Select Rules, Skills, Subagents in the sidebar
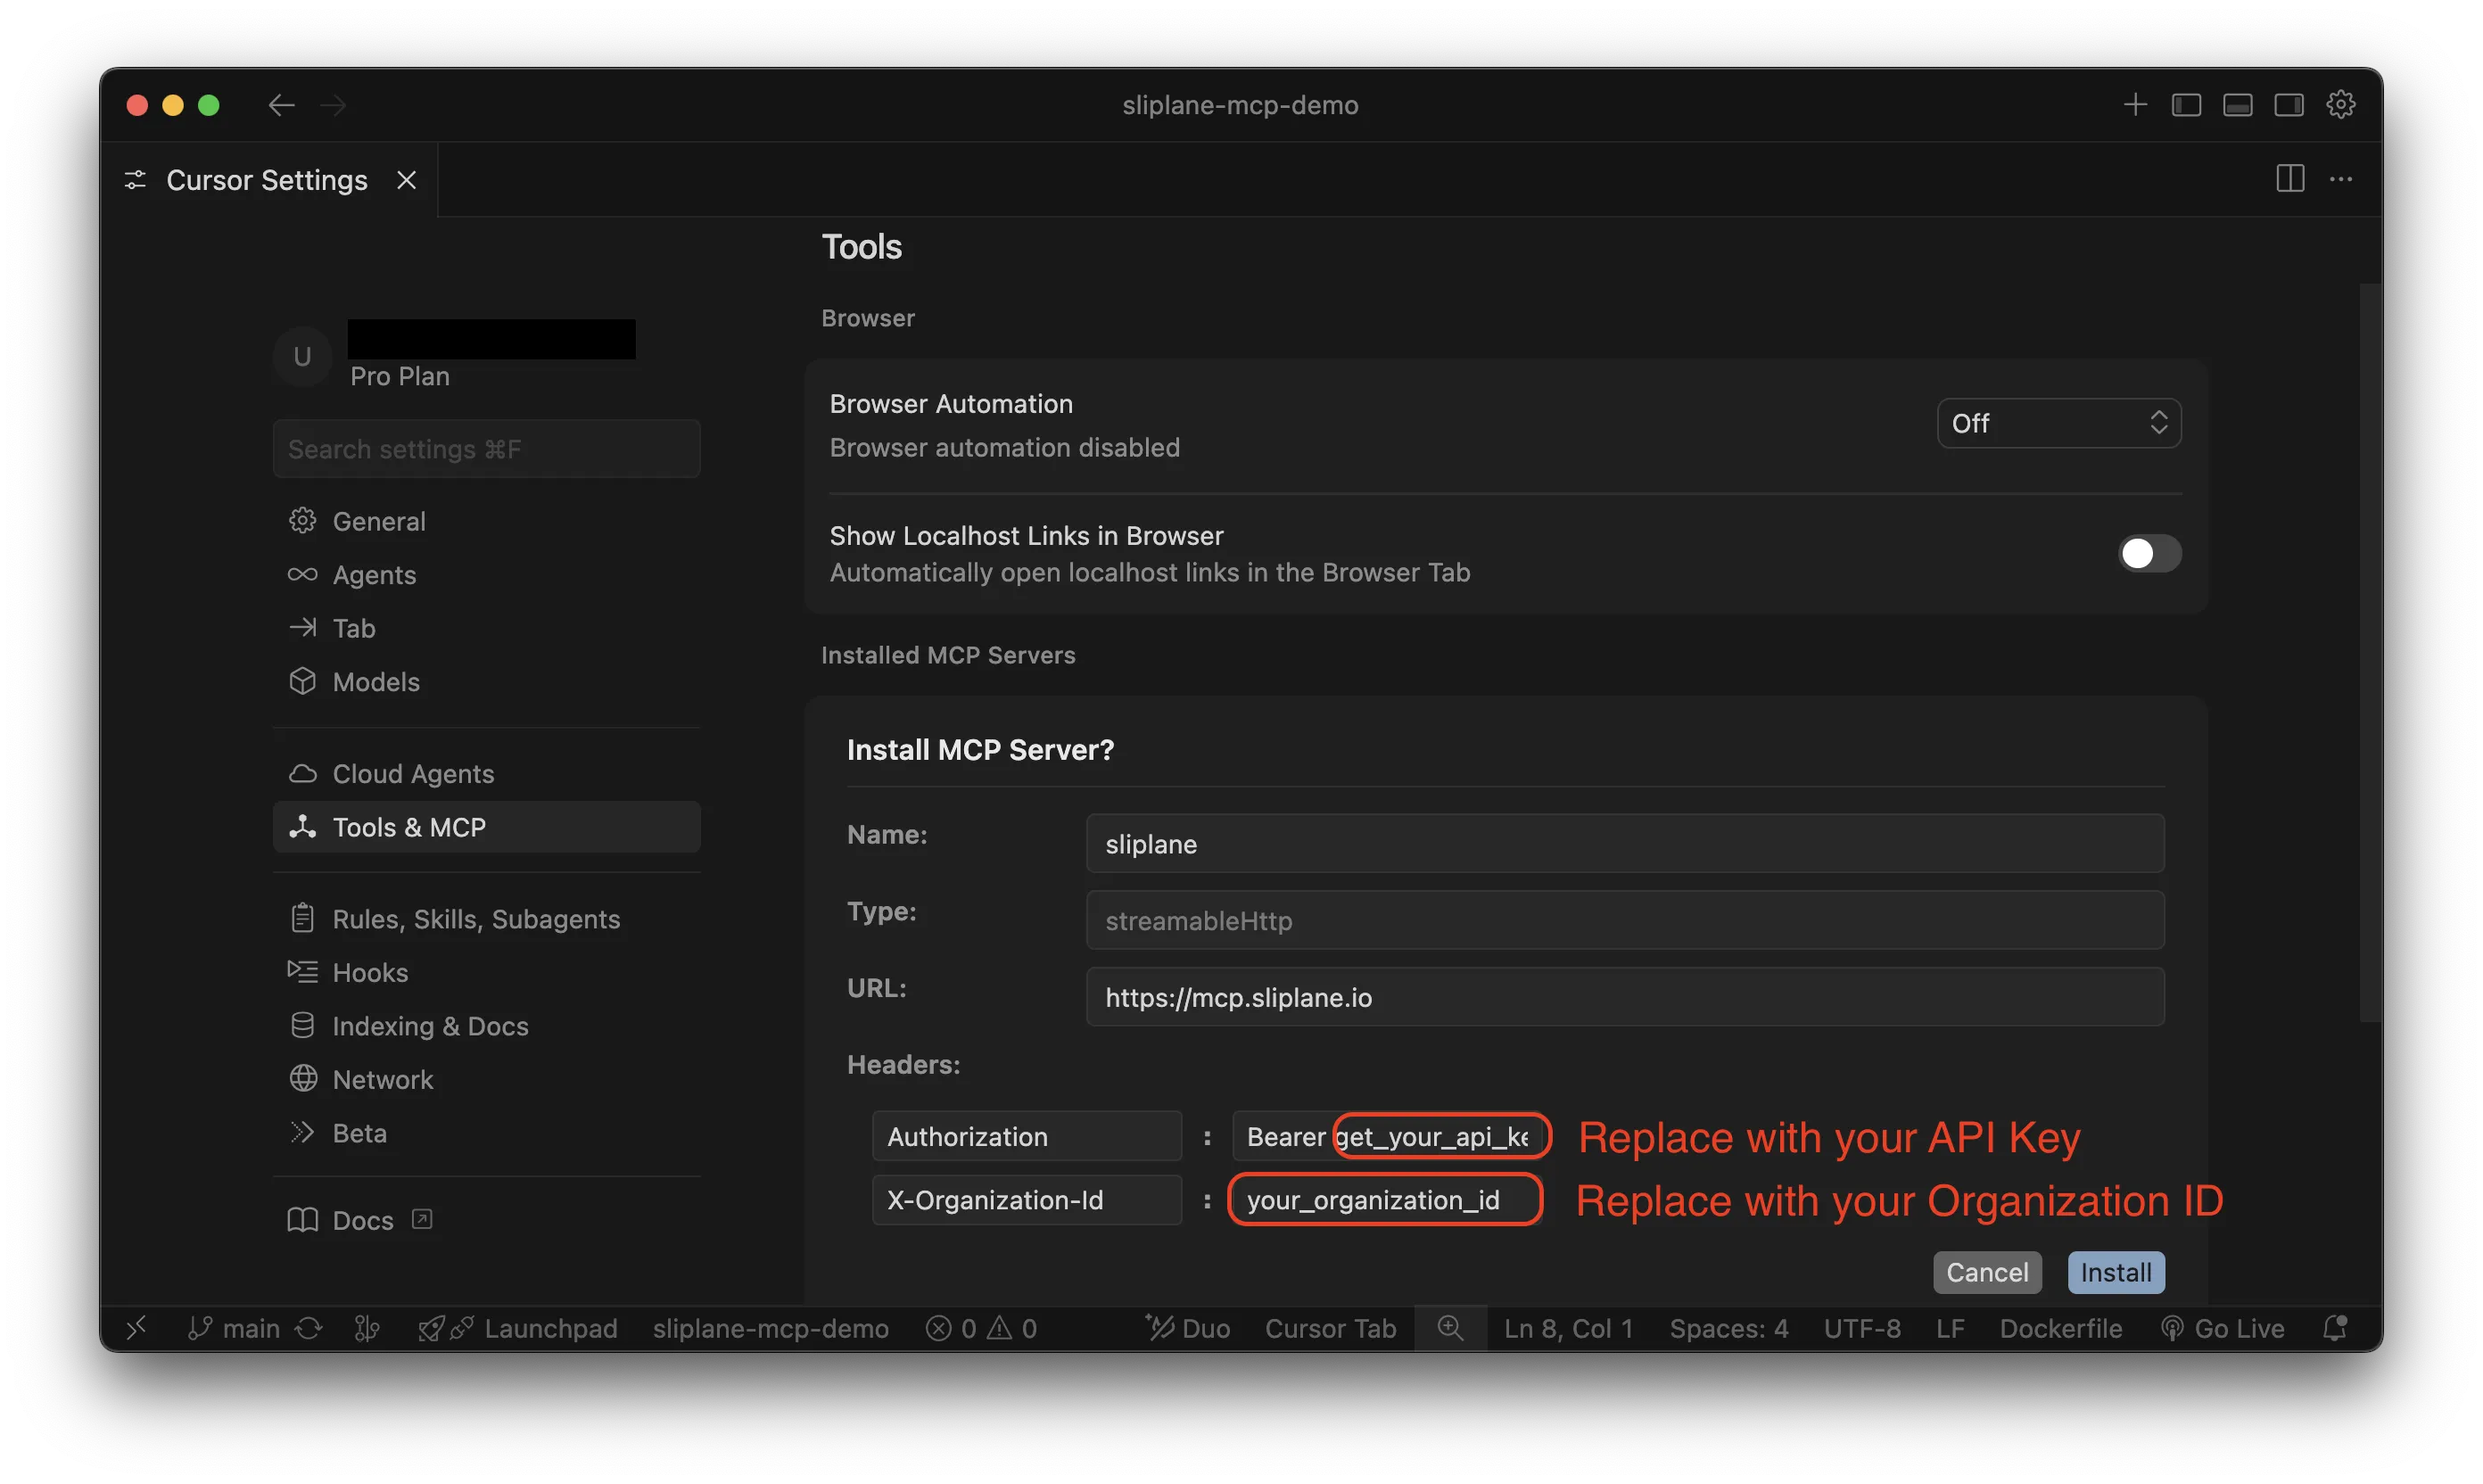 (x=476, y=919)
